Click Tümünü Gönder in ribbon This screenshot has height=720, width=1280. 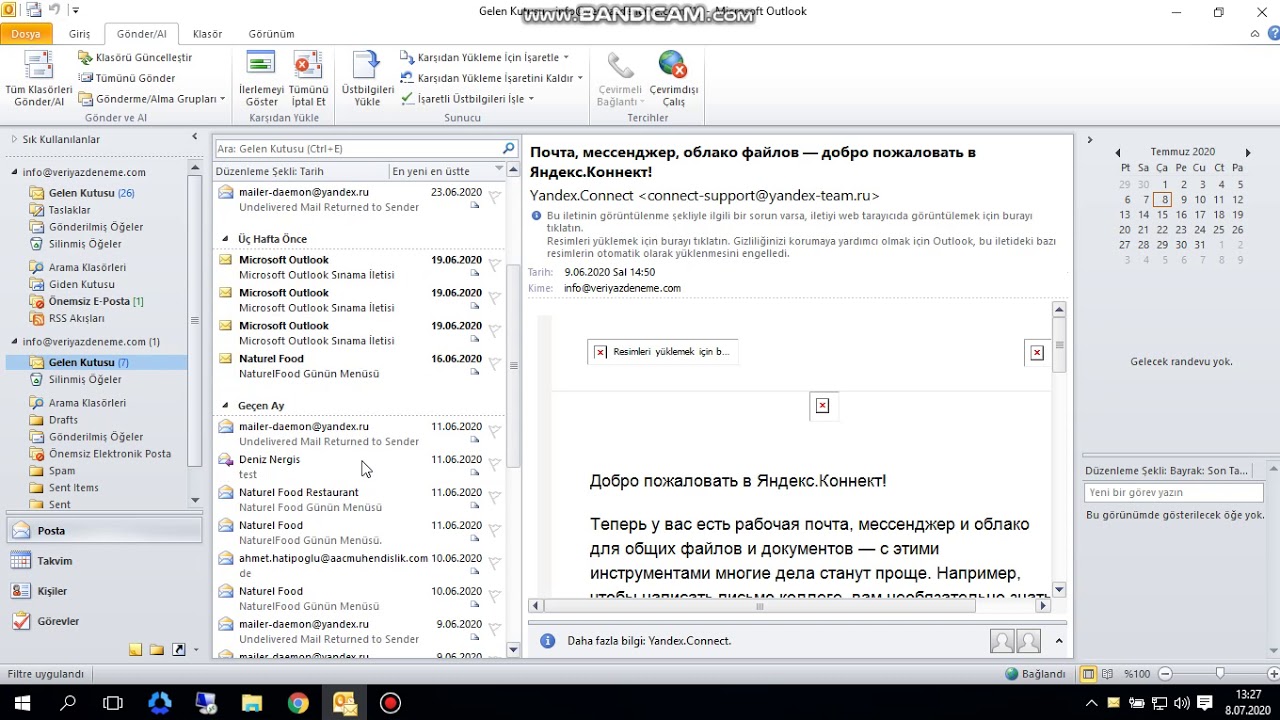click(x=127, y=78)
